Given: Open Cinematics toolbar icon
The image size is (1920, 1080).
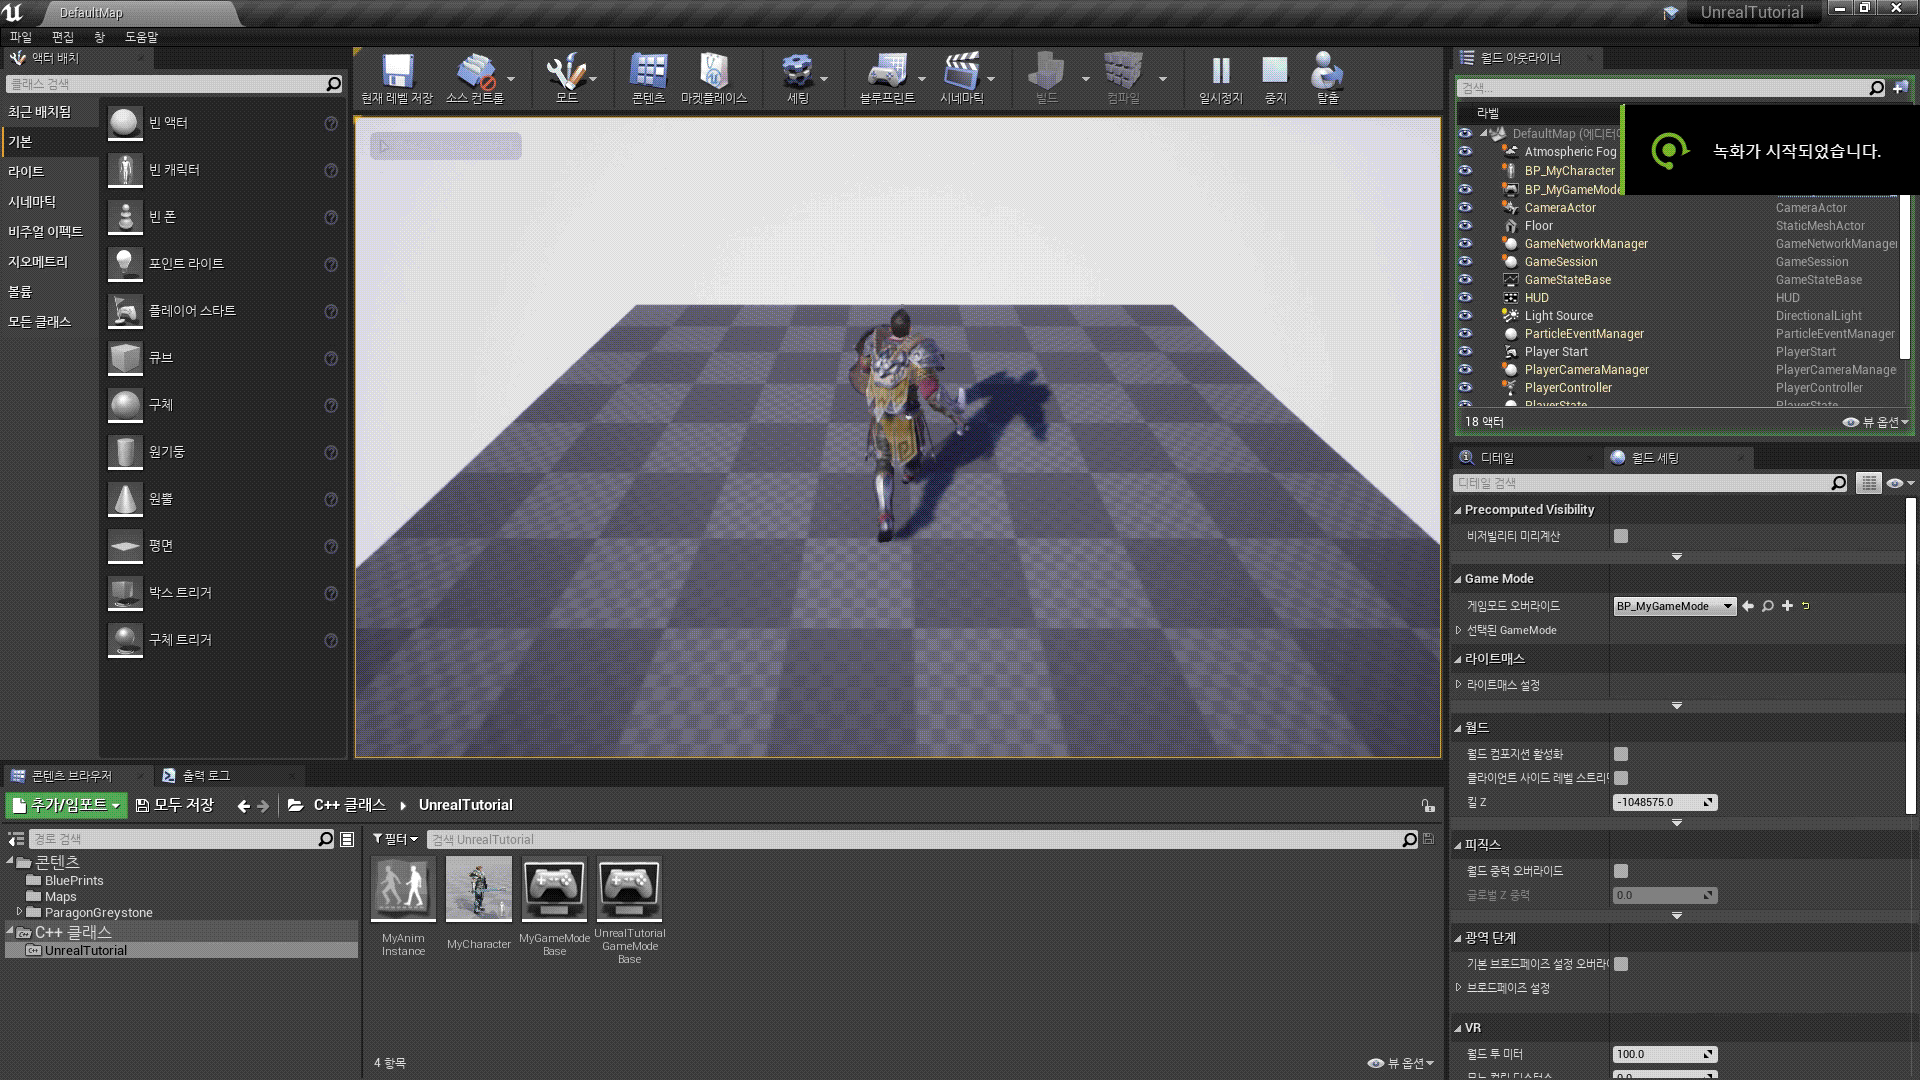Looking at the screenshot, I should coord(961,79).
